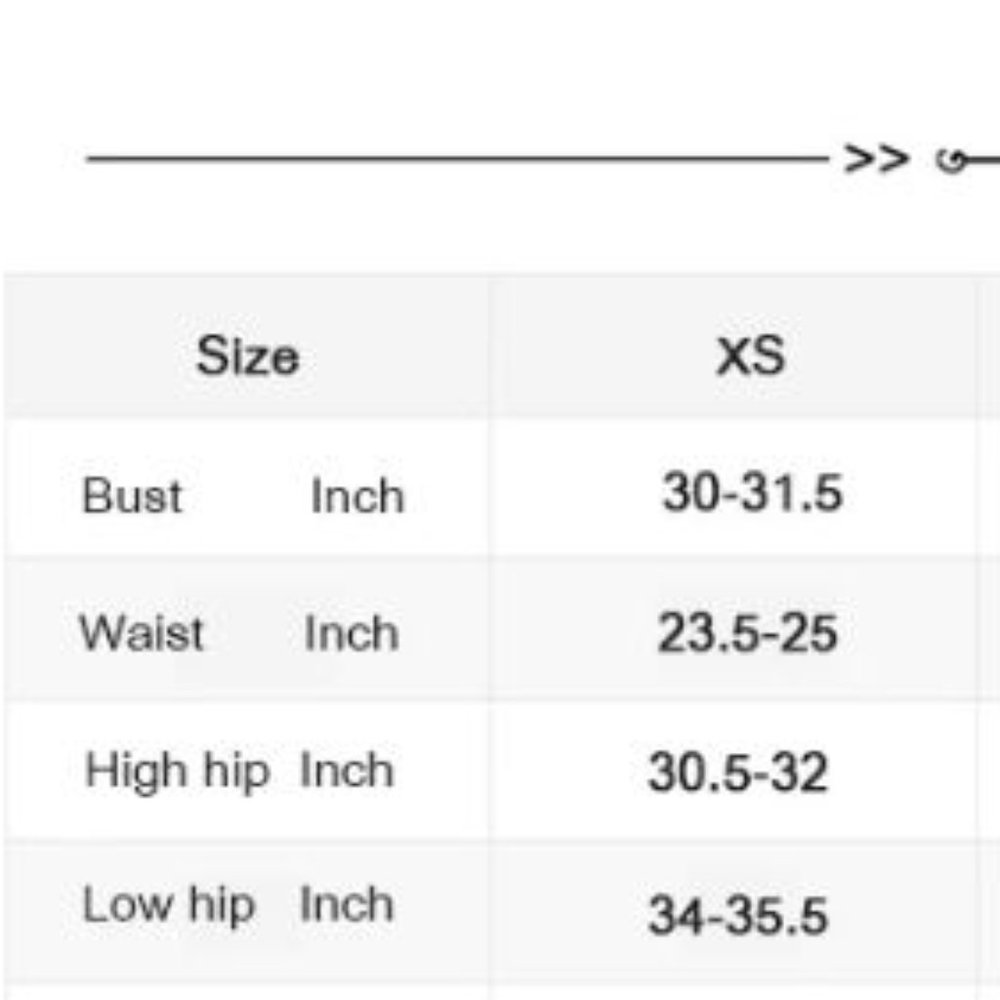Select the 23.5-25 waist measurement
This screenshot has height=1000, width=1000.
click(x=747, y=633)
